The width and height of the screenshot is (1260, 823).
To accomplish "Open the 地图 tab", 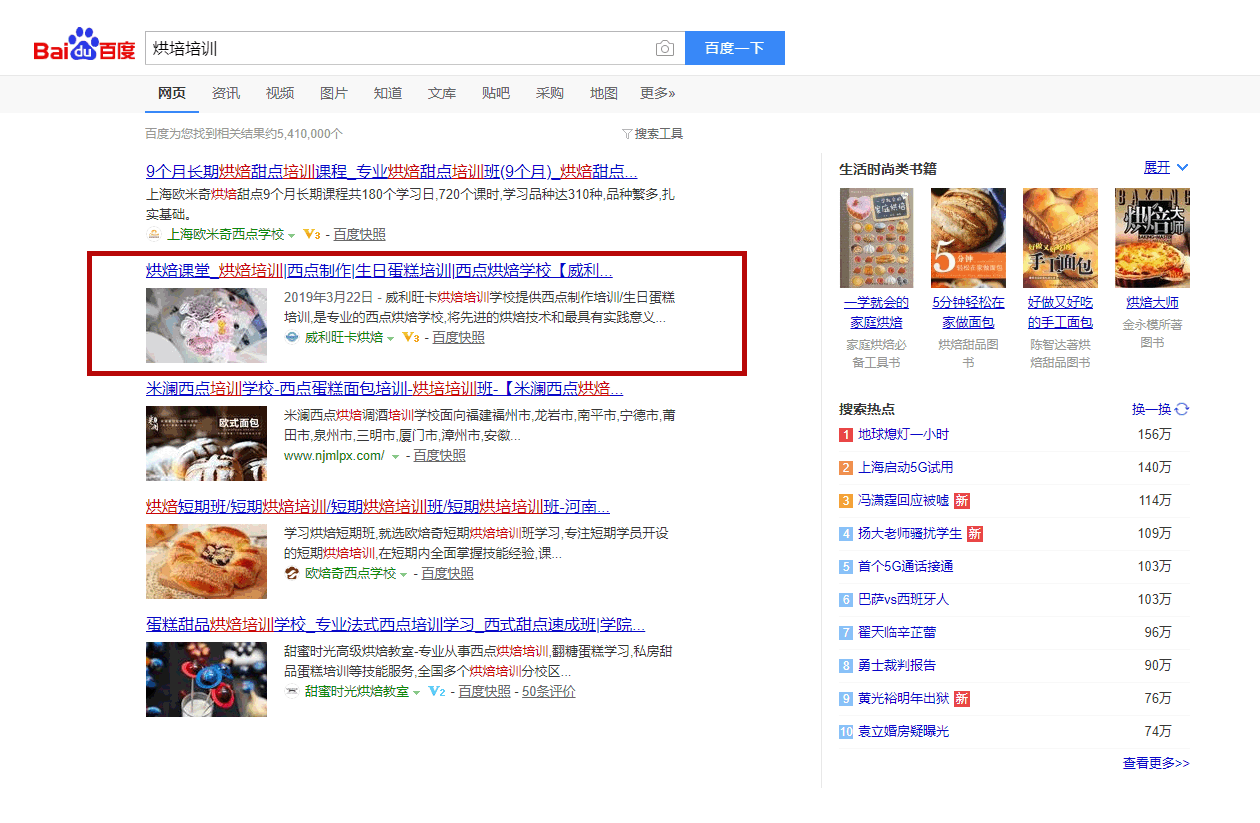I will point(604,94).
